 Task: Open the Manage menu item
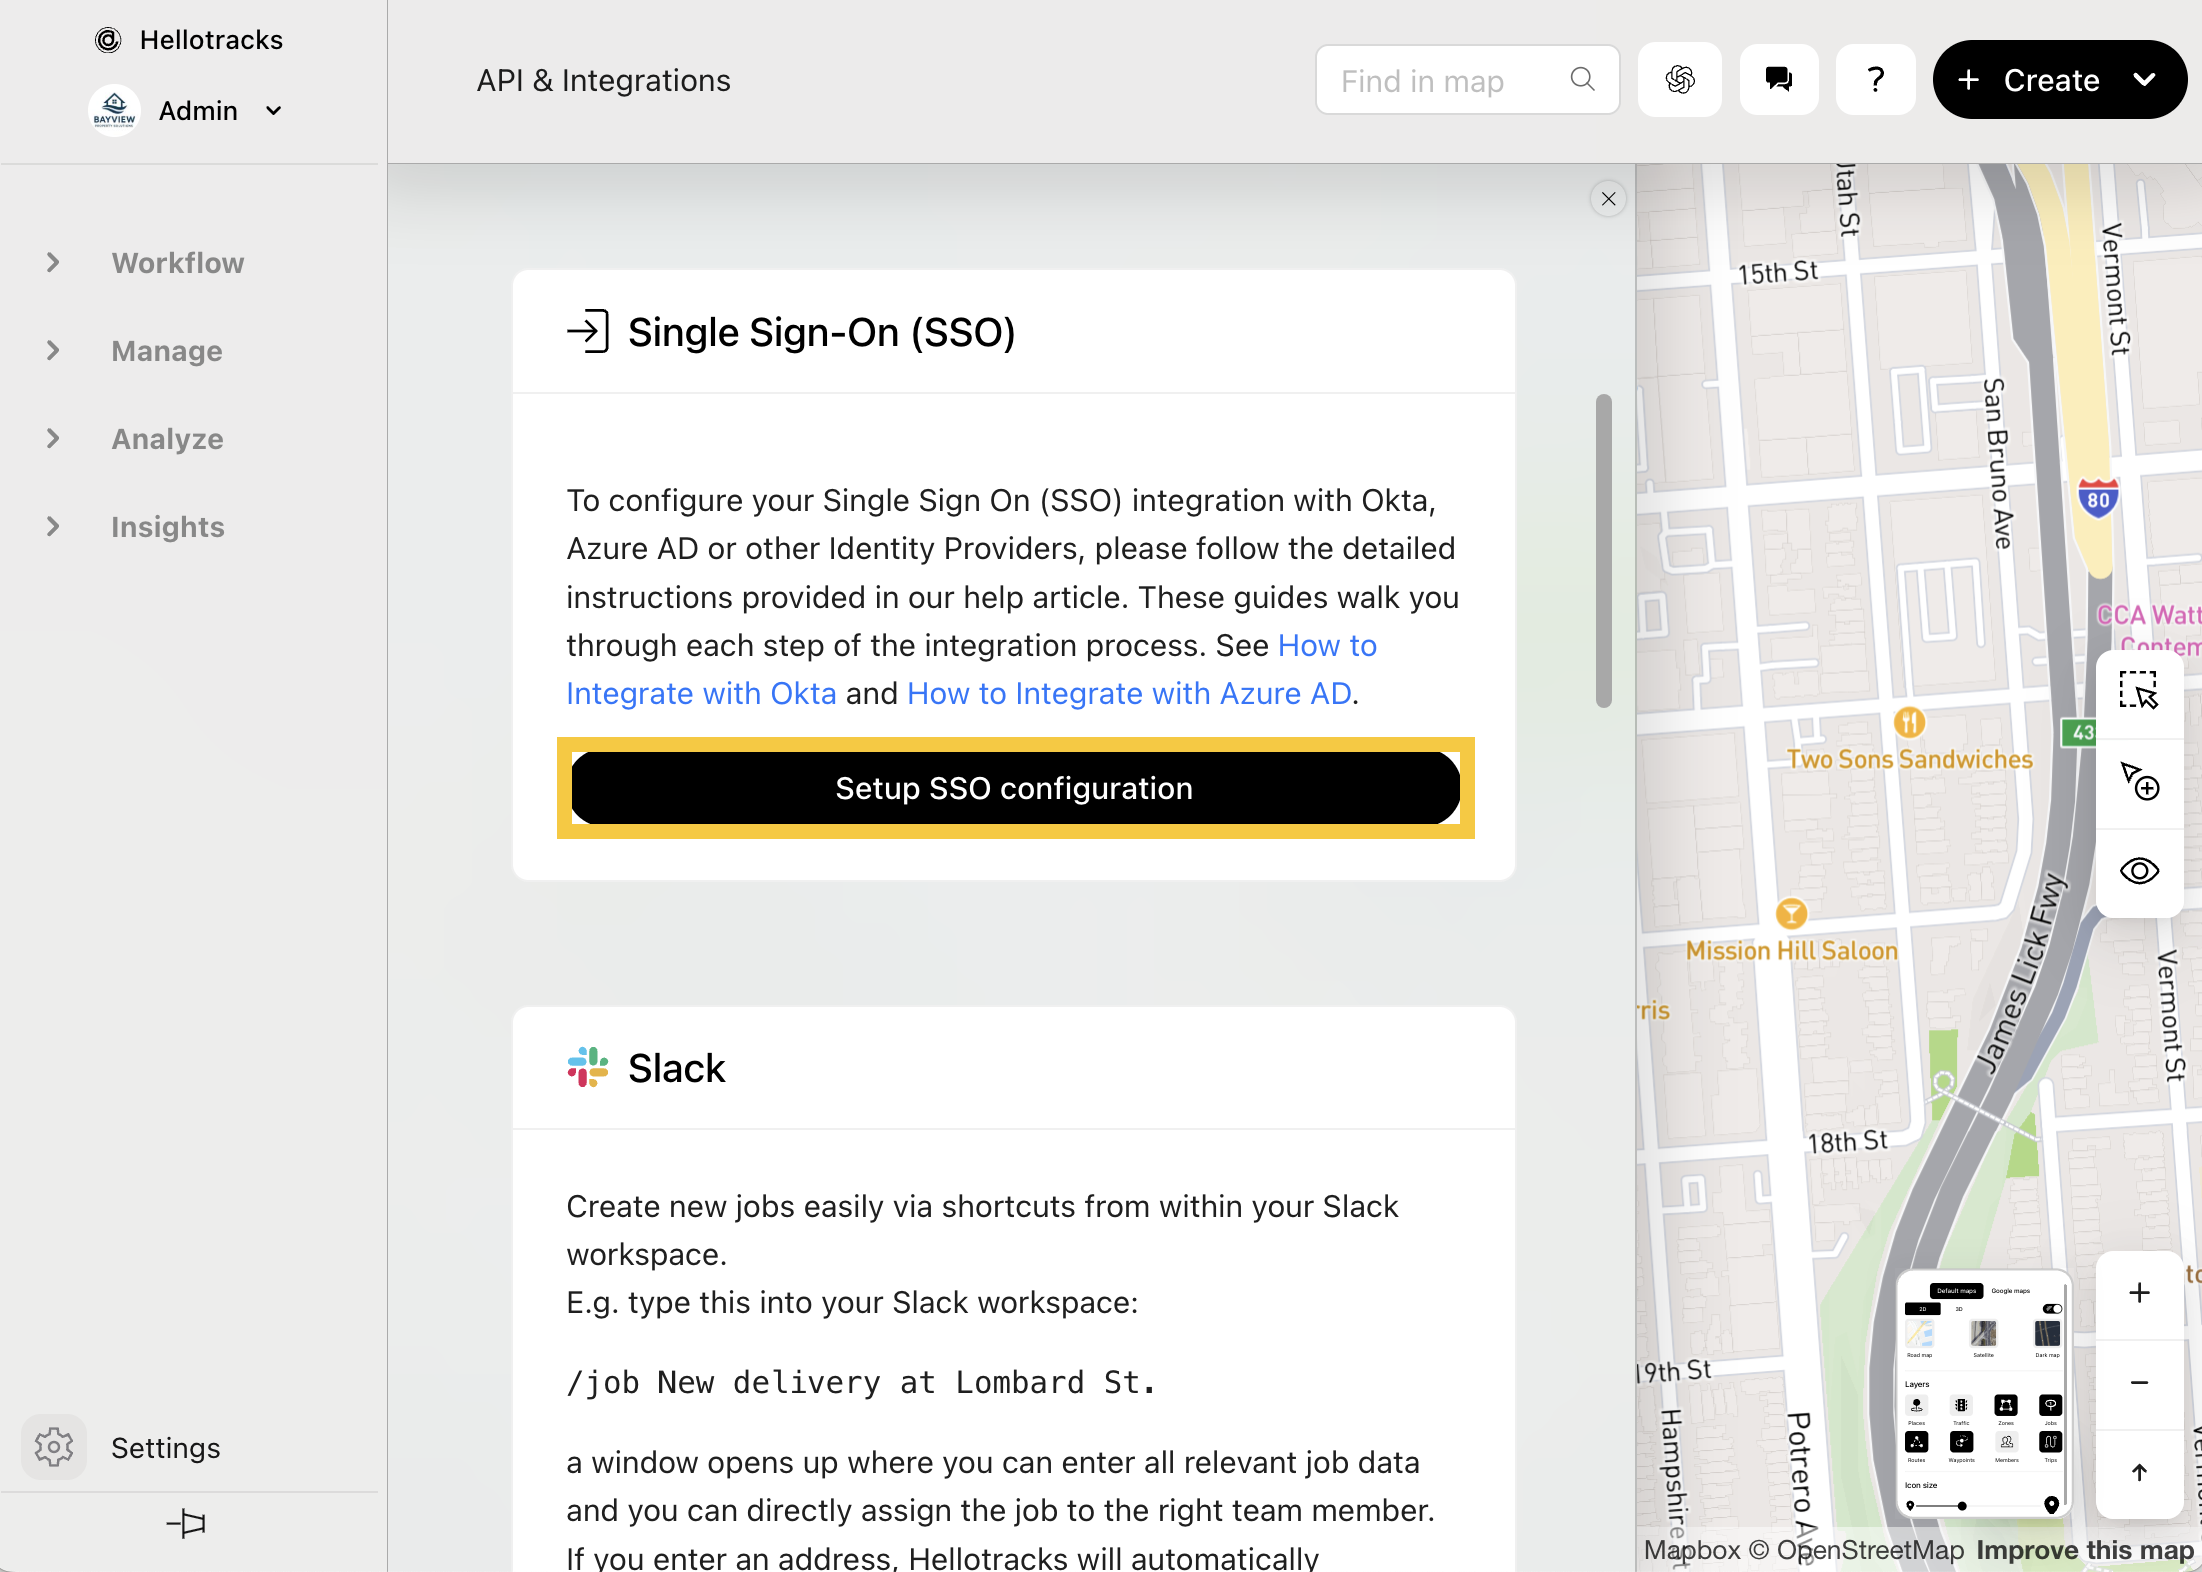(x=167, y=351)
